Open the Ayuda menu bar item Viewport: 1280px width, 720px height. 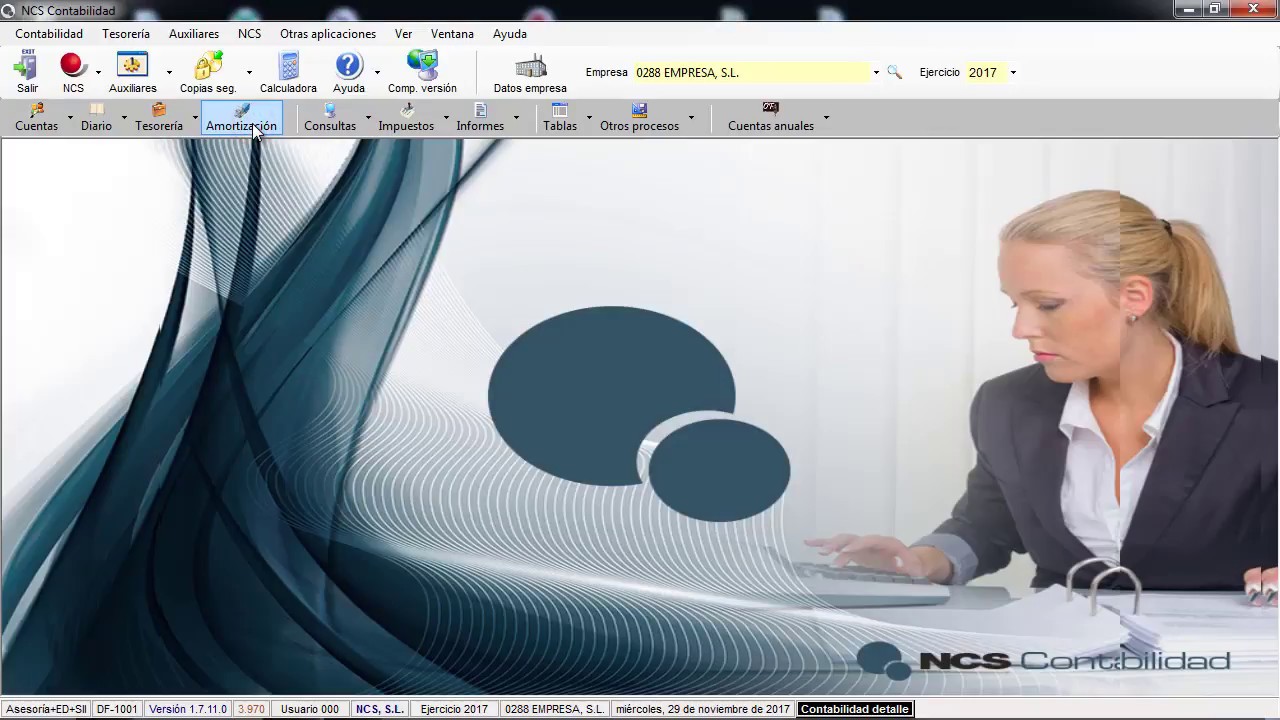[x=510, y=34]
